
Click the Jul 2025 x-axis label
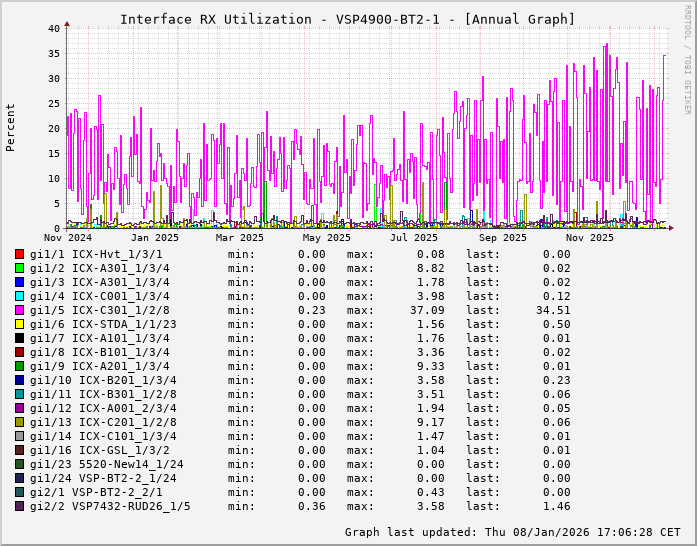414,238
